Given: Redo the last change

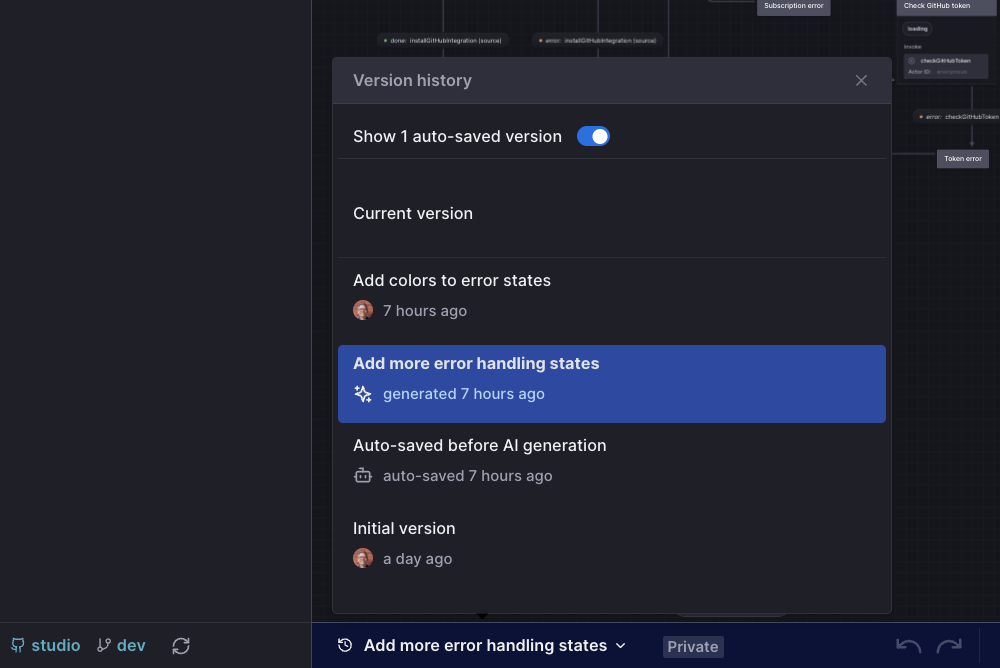Looking at the screenshot, I should 947,646.
